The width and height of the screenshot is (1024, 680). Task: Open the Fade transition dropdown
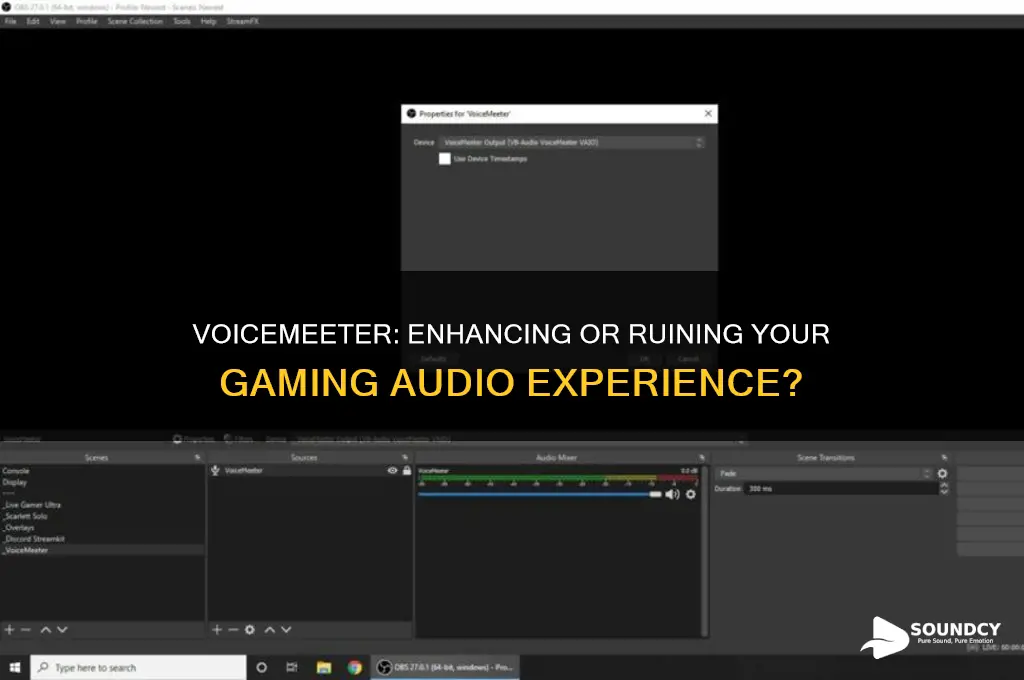coord(825,474)
